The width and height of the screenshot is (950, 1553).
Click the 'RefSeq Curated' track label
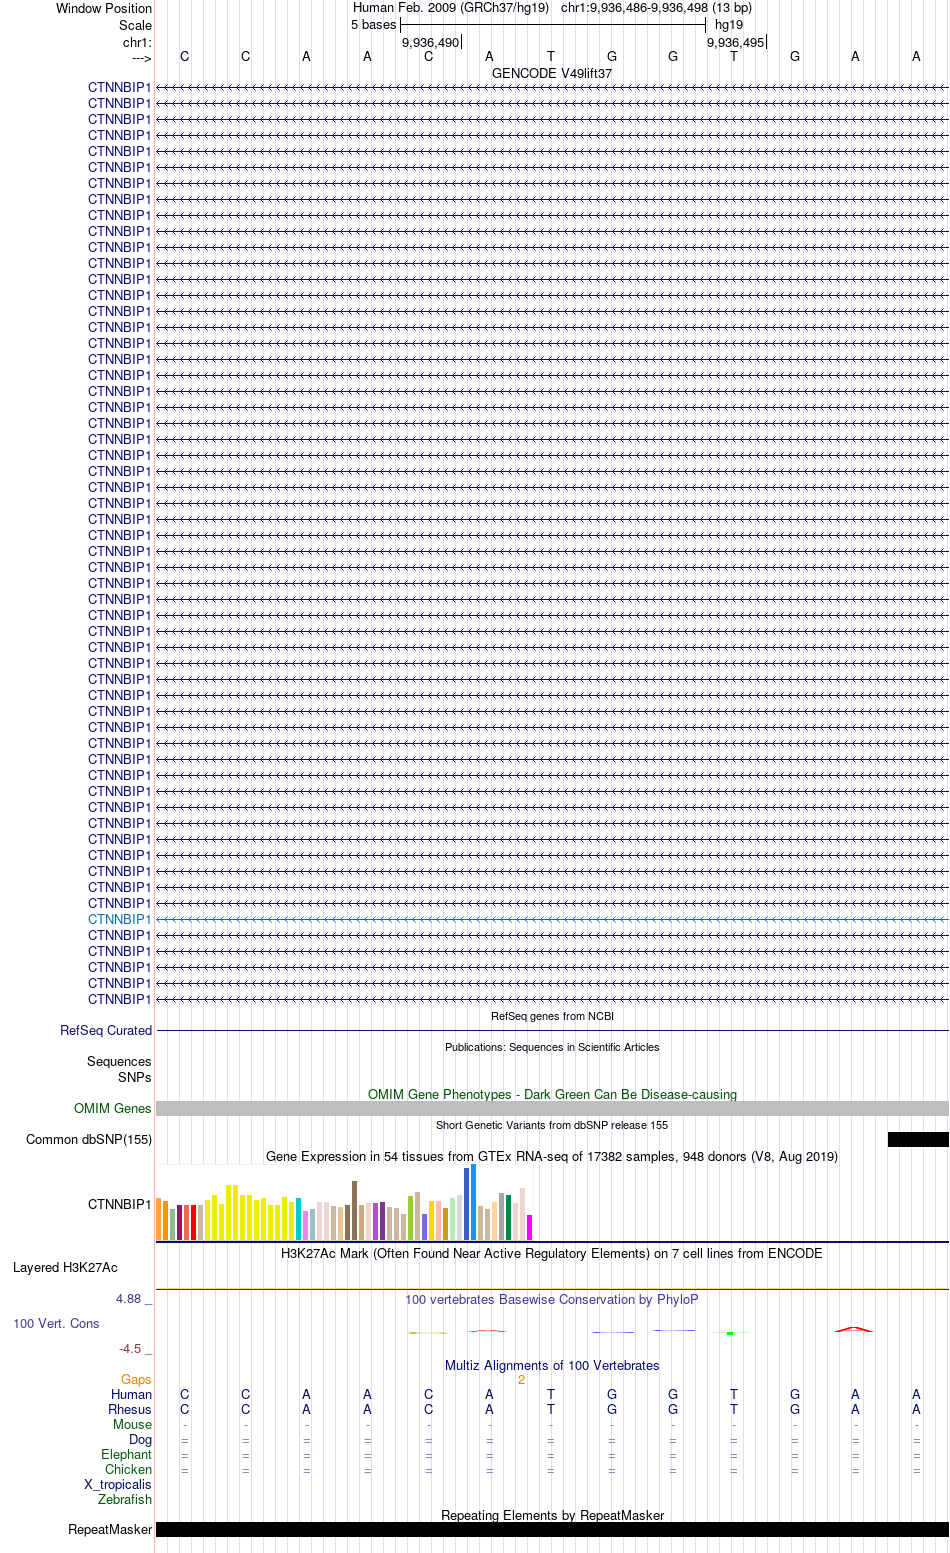click(x=106, y=1030)
